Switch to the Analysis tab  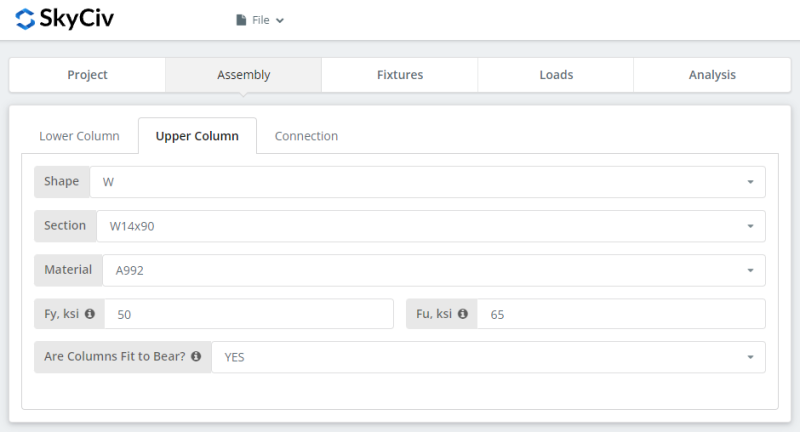(712, 75)
